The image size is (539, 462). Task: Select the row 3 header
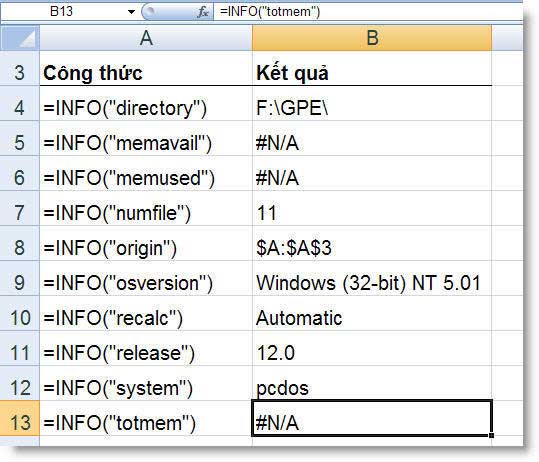click(20, 73)
